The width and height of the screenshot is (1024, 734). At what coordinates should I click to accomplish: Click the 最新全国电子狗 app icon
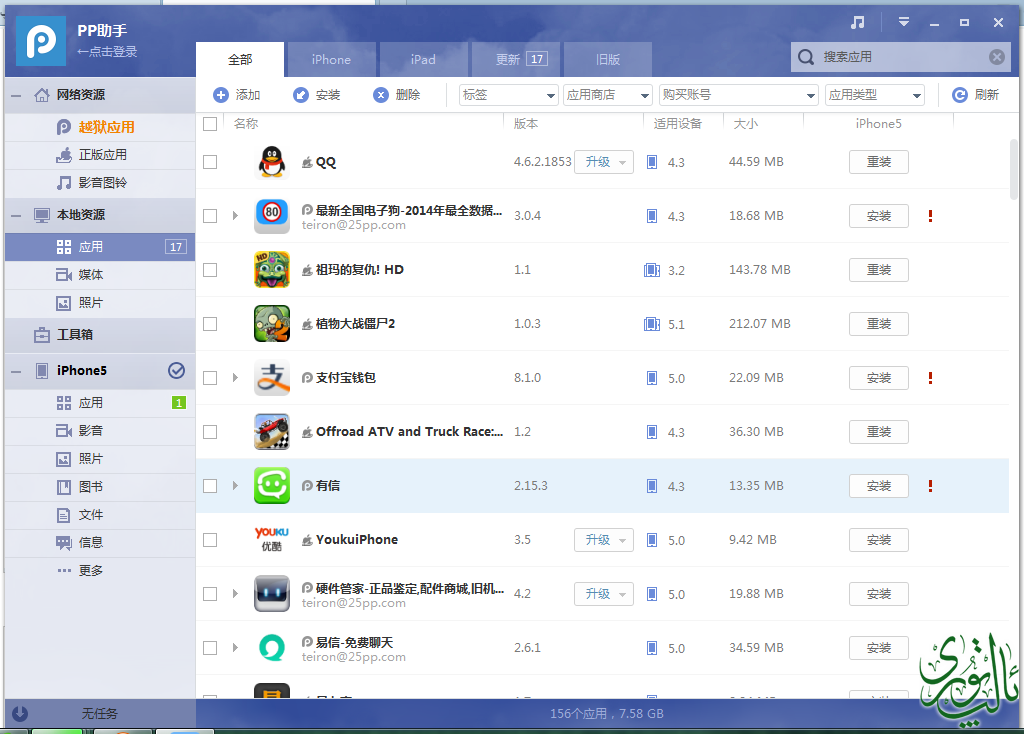[272, 216]
